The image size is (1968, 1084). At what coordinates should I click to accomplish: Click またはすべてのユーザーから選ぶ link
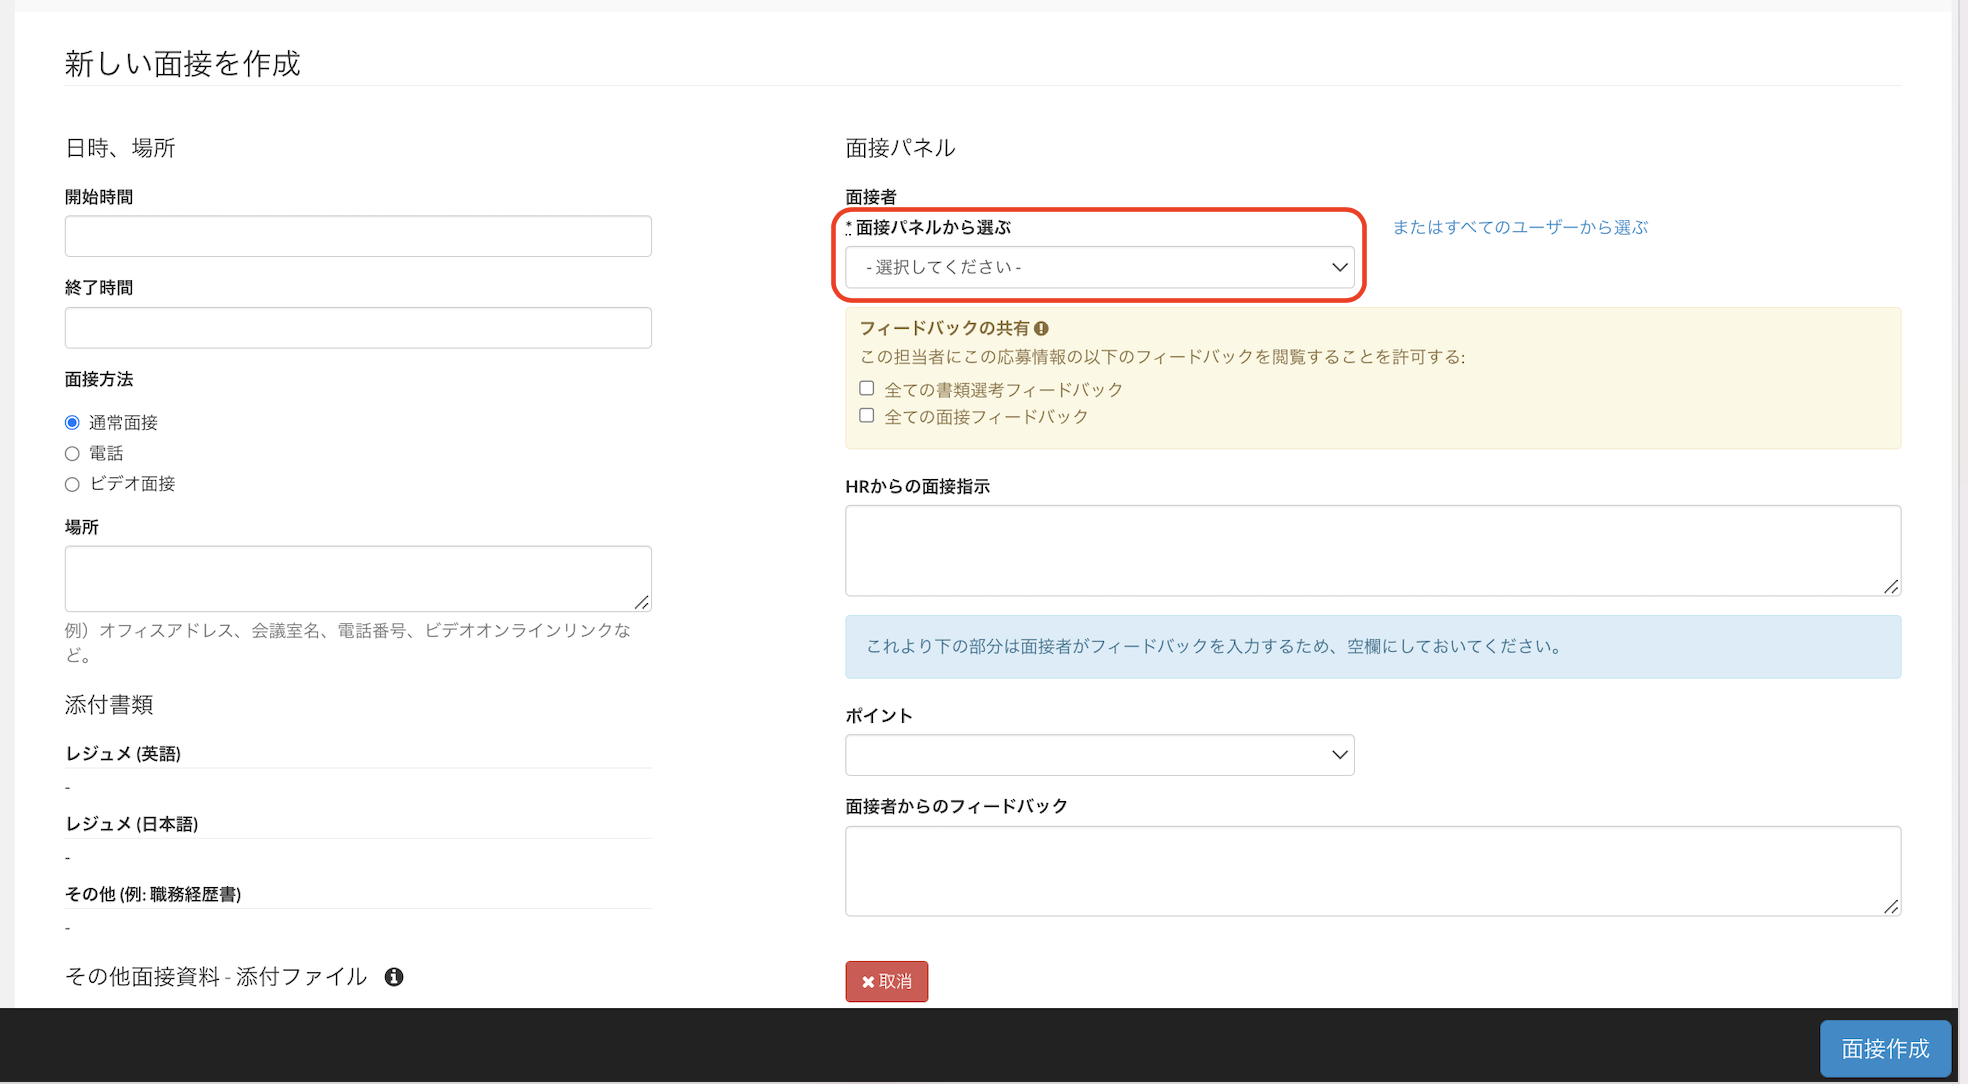1519,228
